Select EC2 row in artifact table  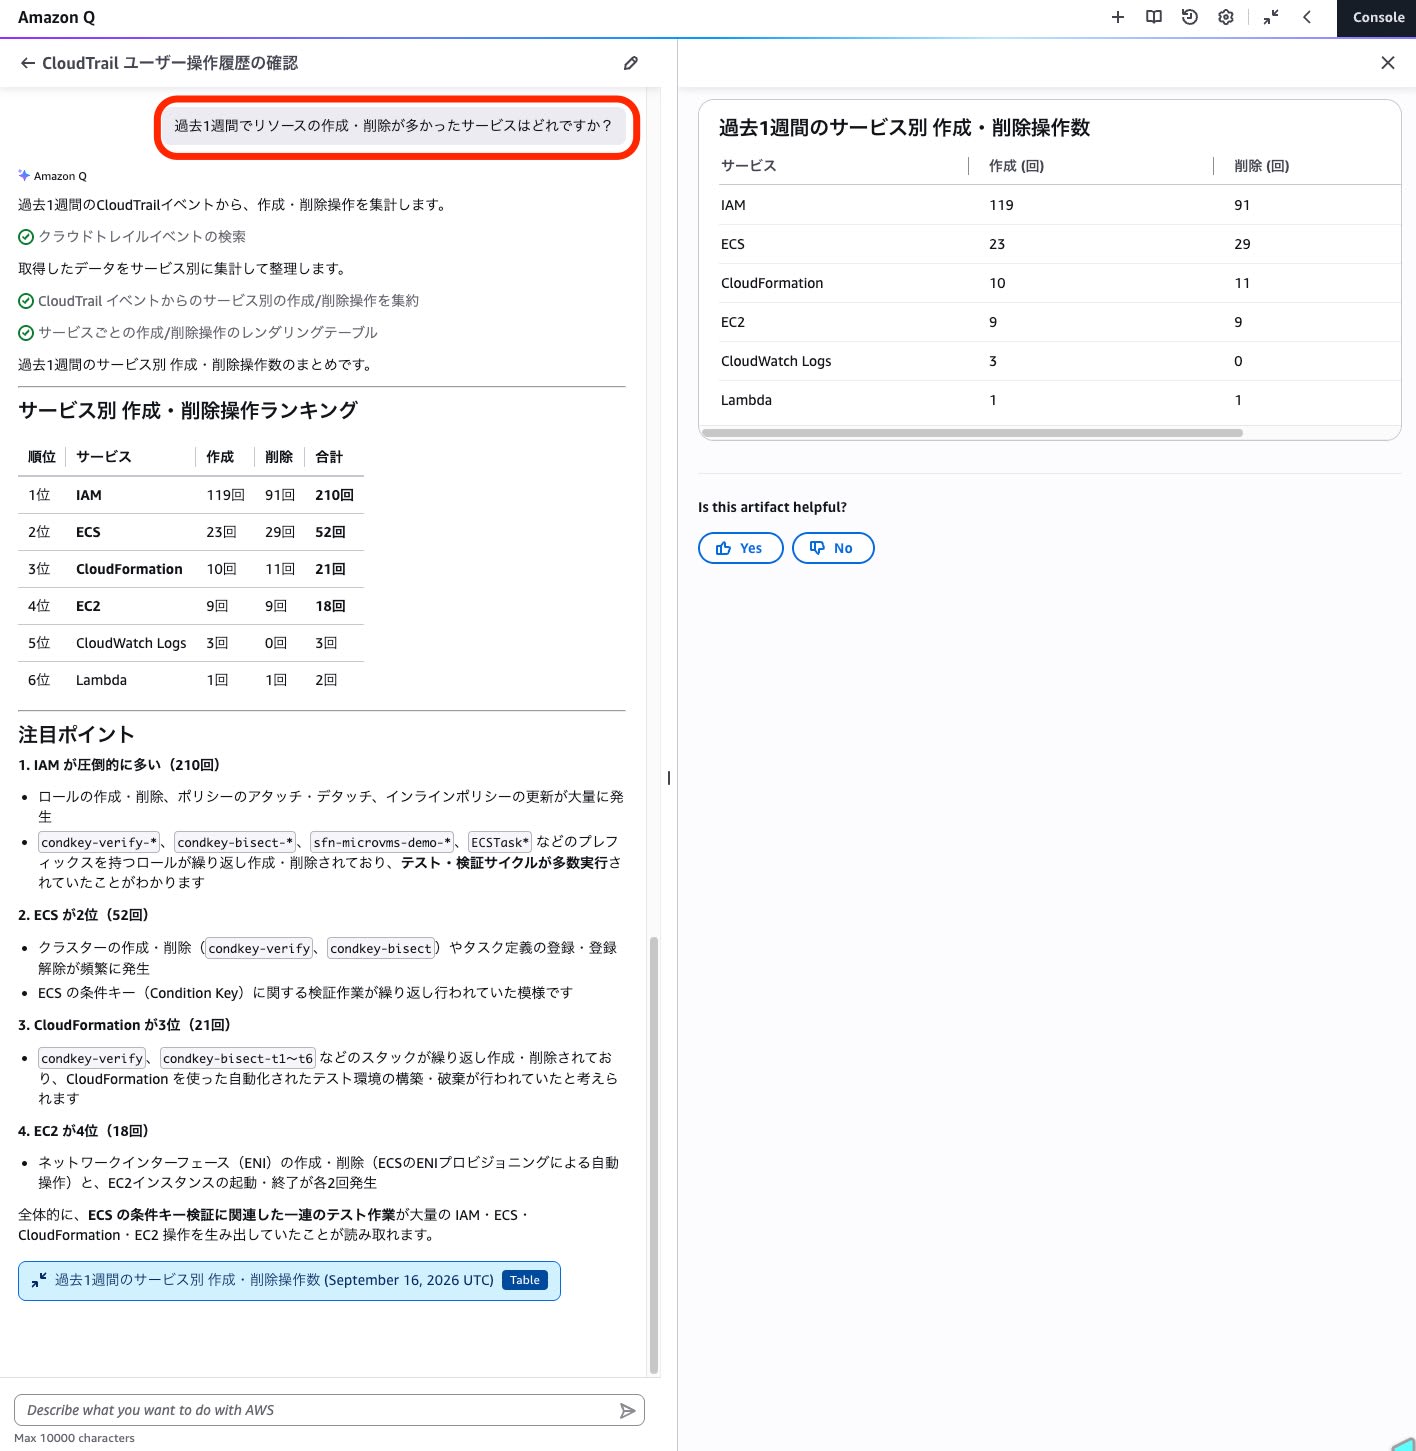[x=1049, y=322]
